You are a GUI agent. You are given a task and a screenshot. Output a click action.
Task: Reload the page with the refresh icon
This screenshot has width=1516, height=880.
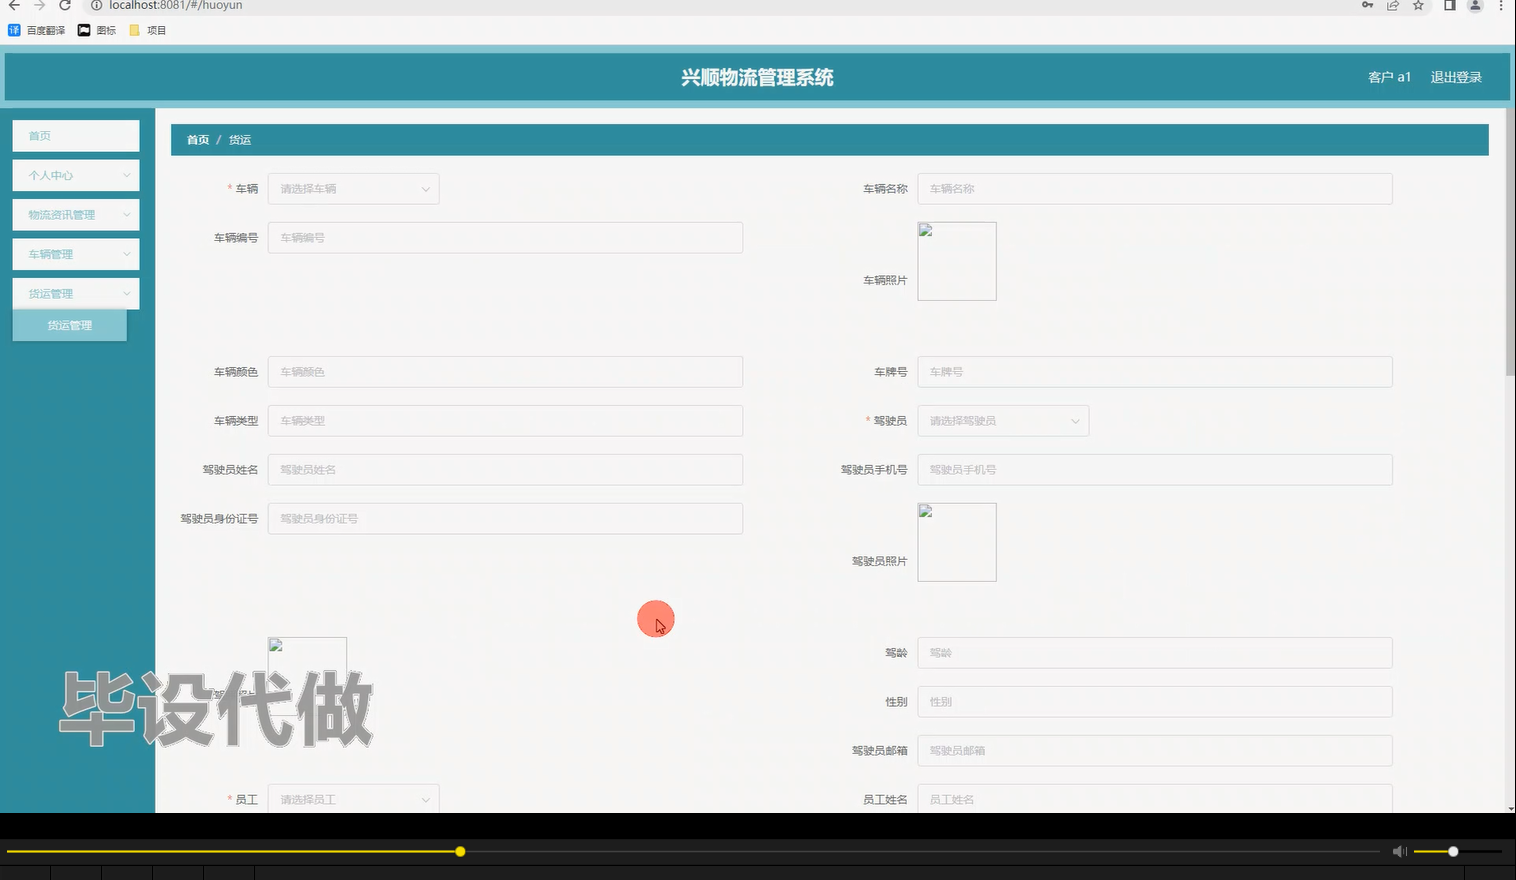65,6
